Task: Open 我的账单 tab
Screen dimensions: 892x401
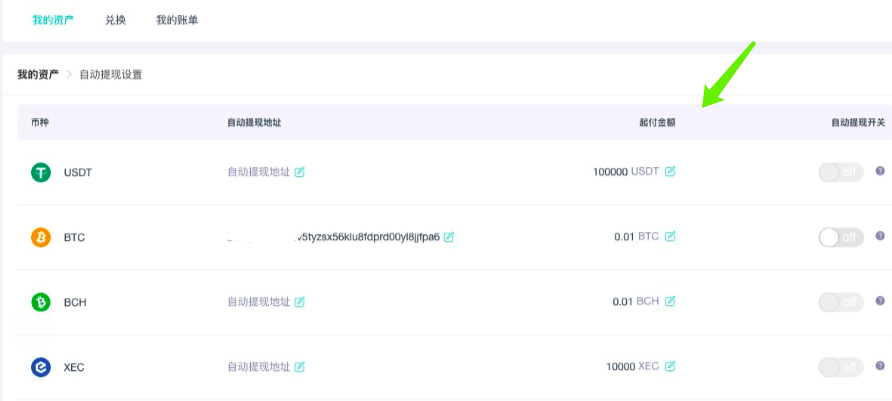Action: pyautogui.click(x=177, y=20)
